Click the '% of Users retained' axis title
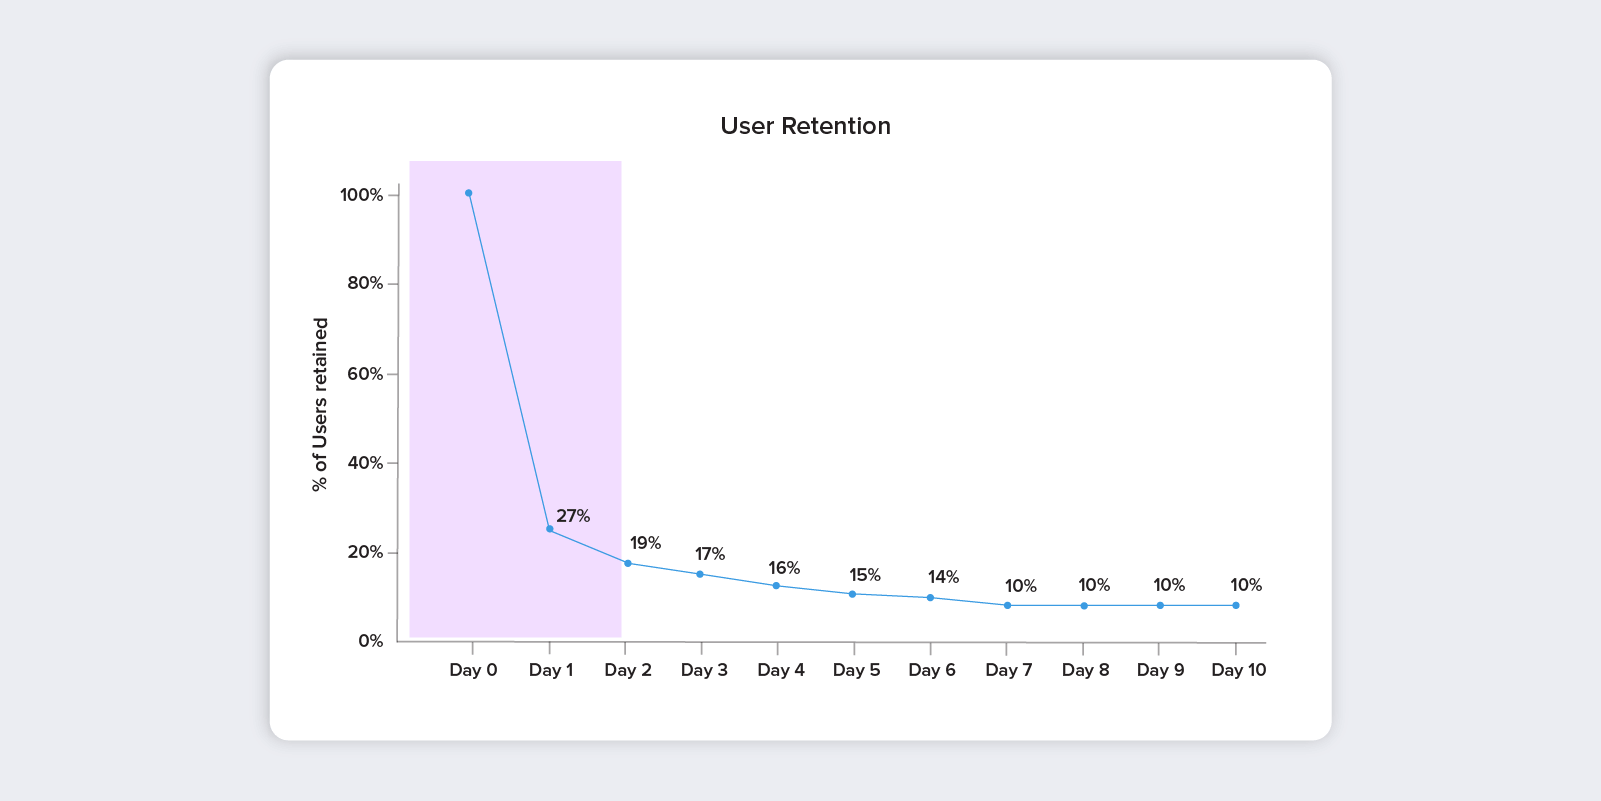1601x801 pixels. (320, 404)
